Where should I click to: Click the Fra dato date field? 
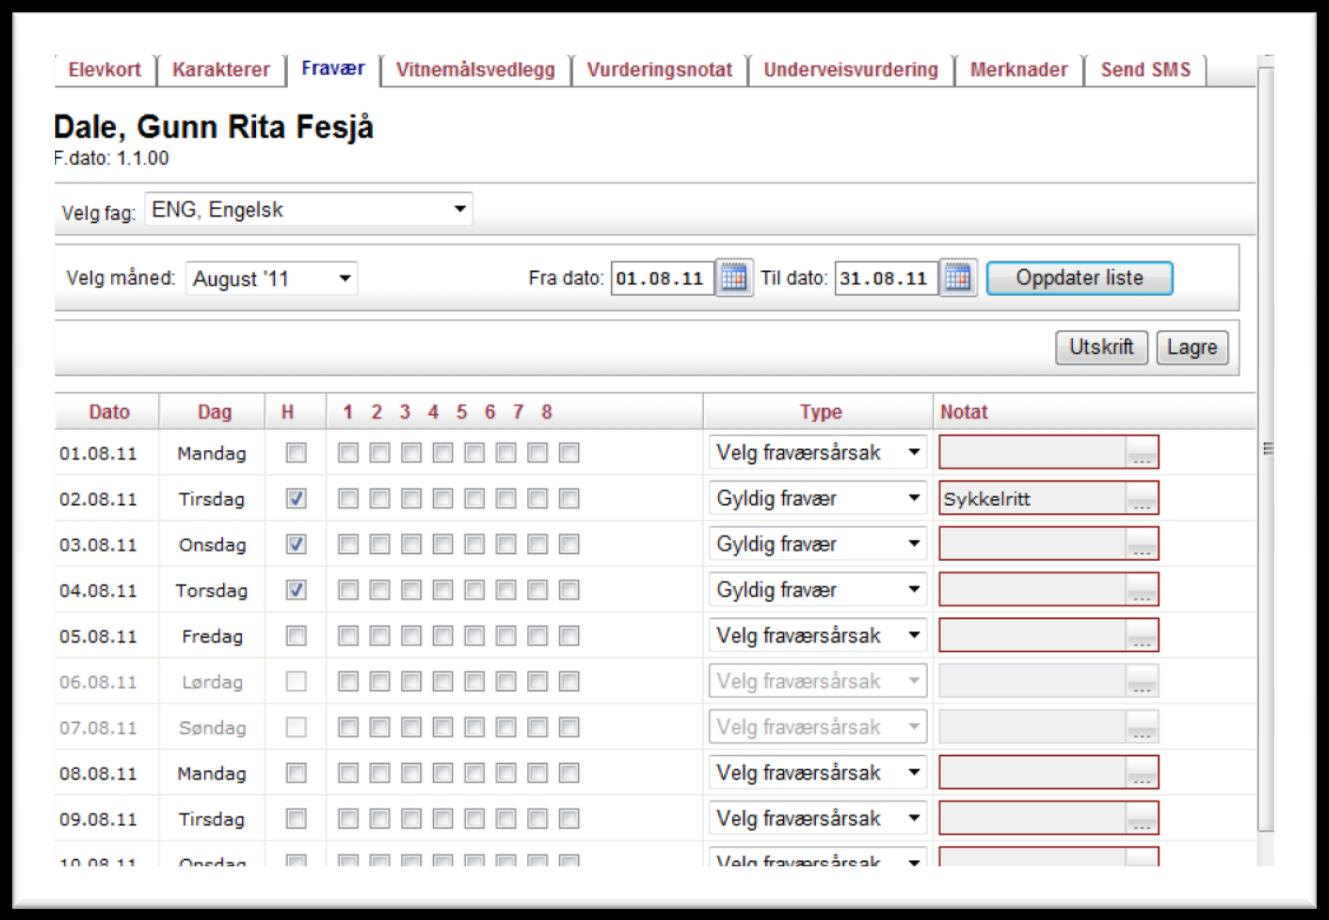coord(662,278)
